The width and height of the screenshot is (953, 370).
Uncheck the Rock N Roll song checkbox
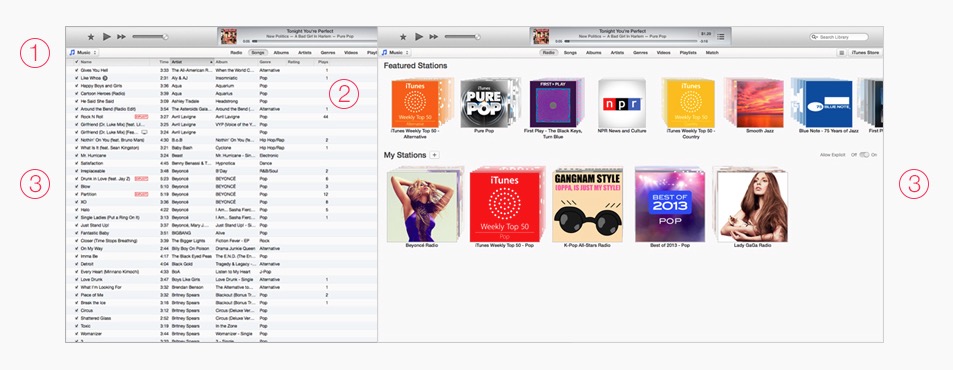tap(77, 117)
